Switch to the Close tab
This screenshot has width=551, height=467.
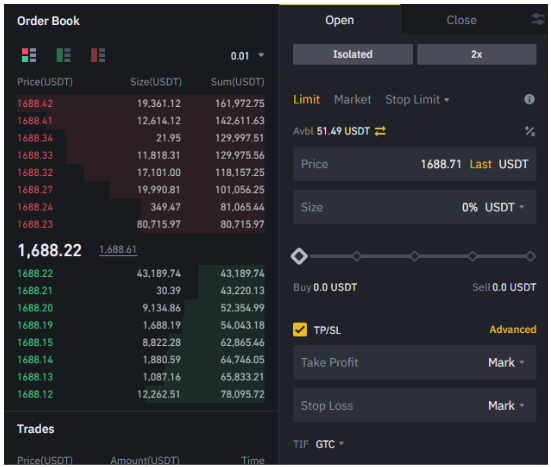[461, 20]
